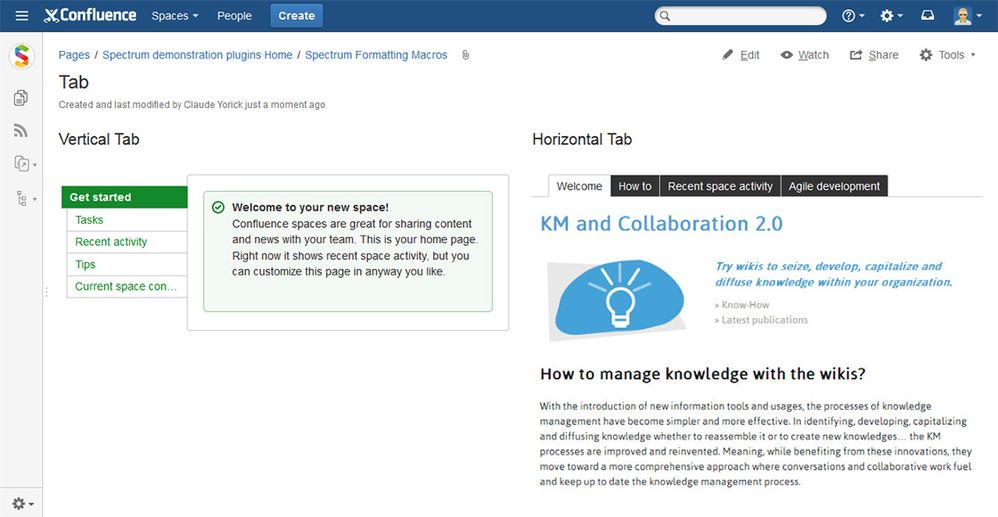
Task: Select the Tips vertical tab
Action: coord(127,264)
